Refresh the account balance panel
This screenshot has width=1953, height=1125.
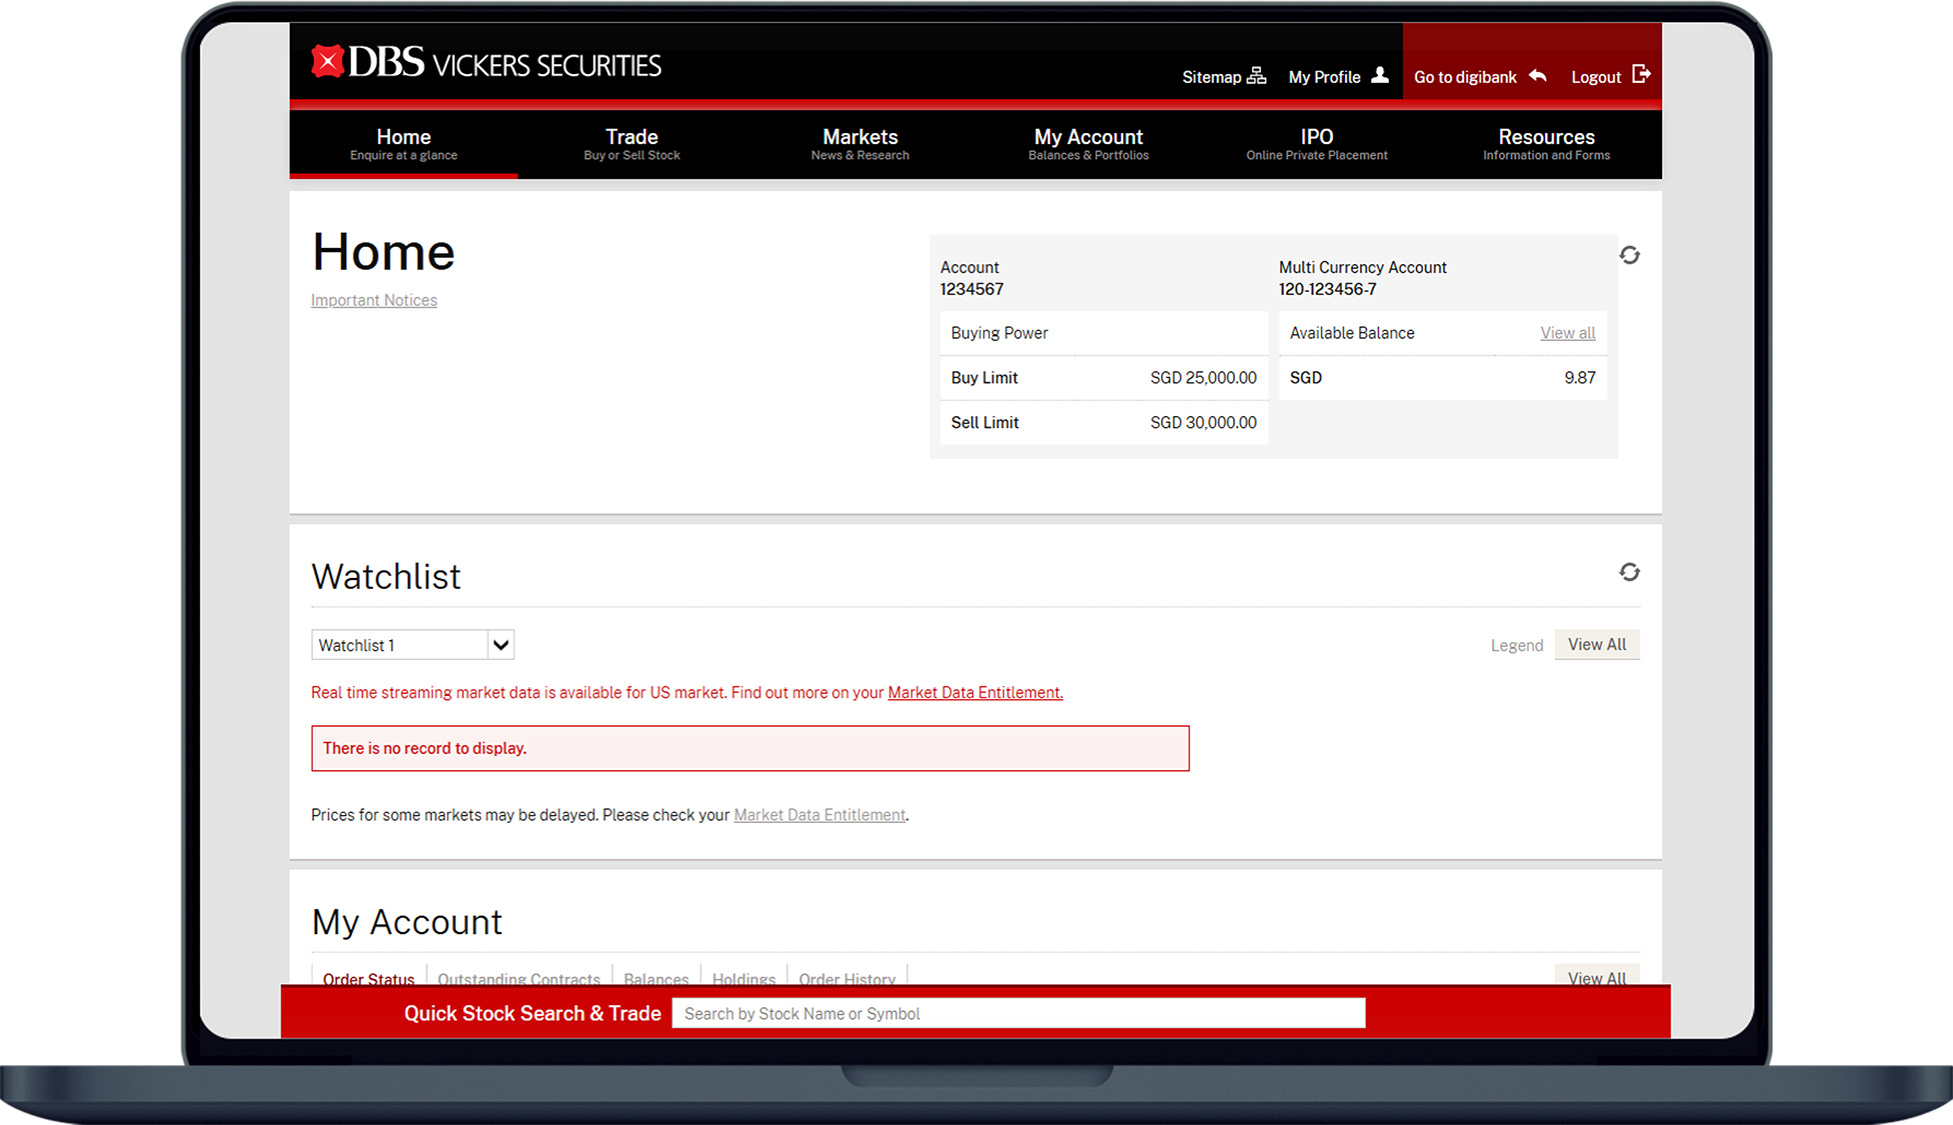point(1629,255)
